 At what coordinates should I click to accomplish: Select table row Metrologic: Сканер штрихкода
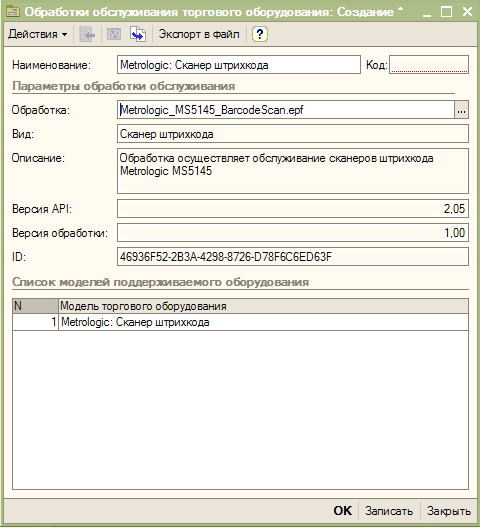pyautogui.click(x=241, y=322)
